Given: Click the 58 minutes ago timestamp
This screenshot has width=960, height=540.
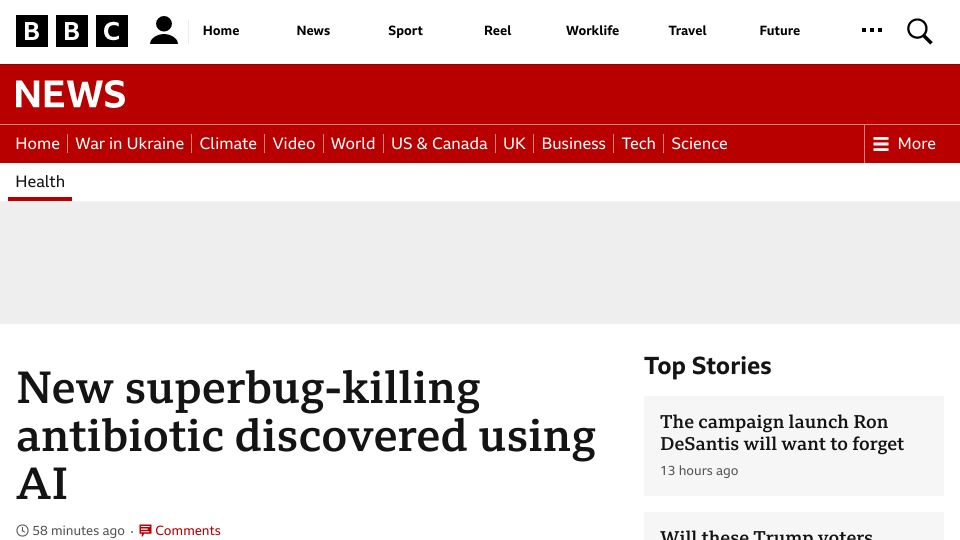Looking at the screenshot, I should pyautogui.click(x=78, y=531).
